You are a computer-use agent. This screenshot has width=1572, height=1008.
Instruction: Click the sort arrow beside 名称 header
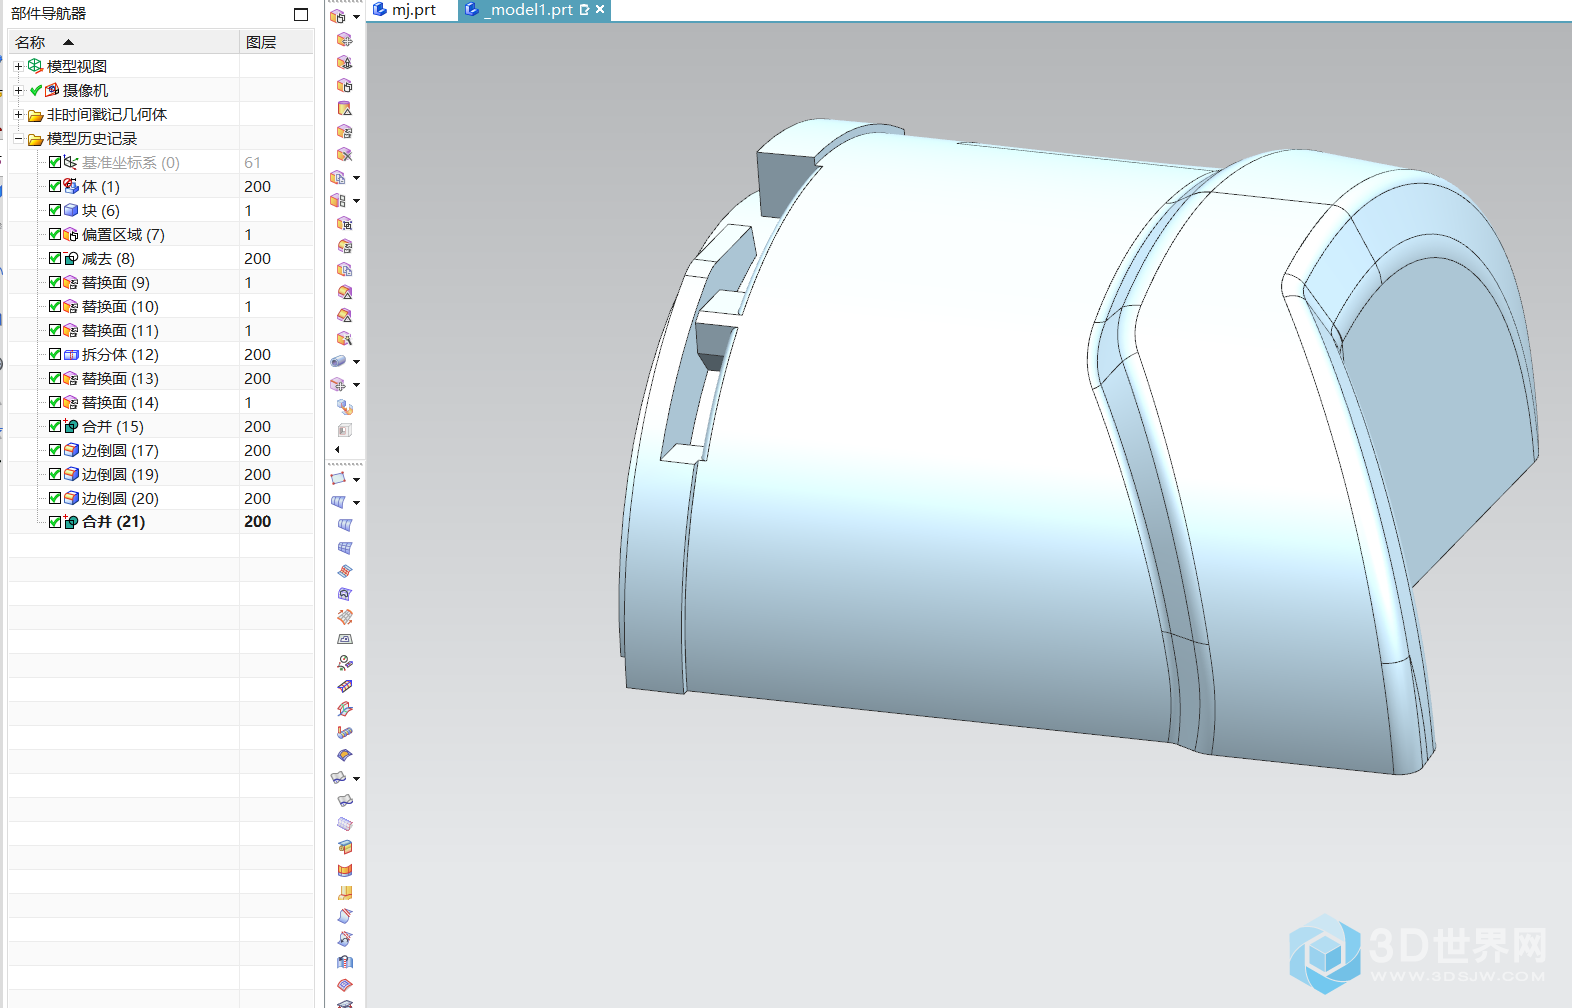(x=68, y=42)
